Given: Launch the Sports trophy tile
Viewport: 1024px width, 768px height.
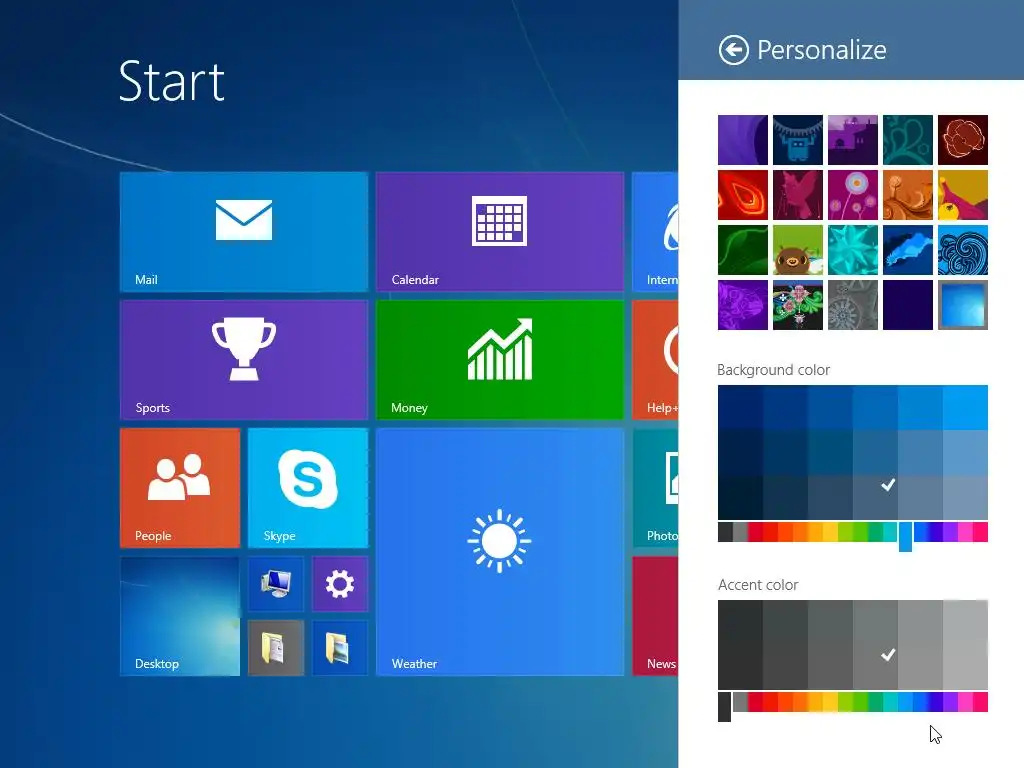Looking at the screenshot, I should coord(244,360).
